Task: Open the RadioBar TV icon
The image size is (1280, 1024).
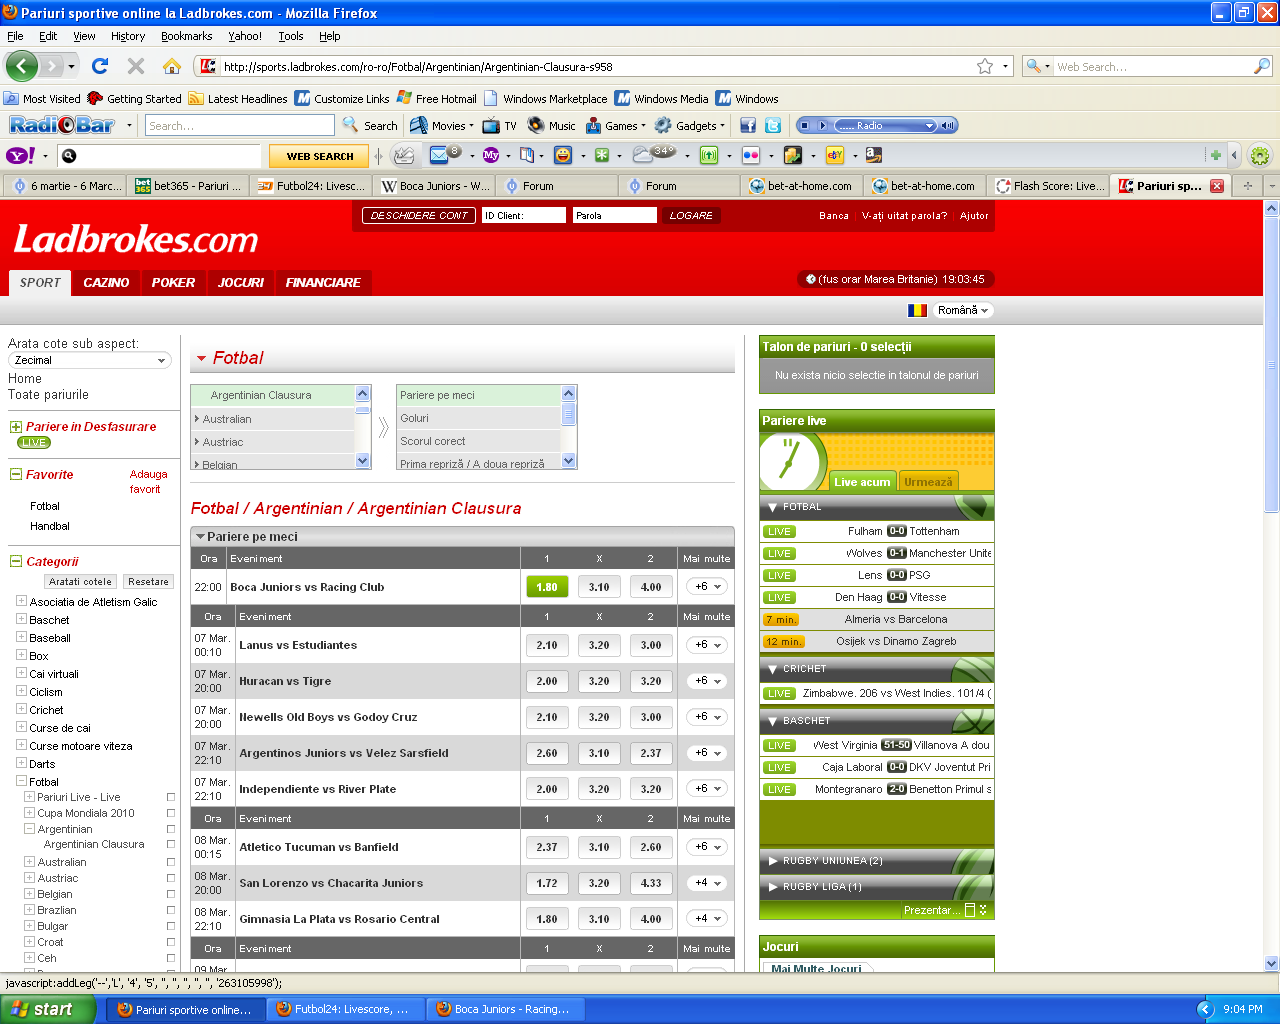Action: (x=491, y=126)
